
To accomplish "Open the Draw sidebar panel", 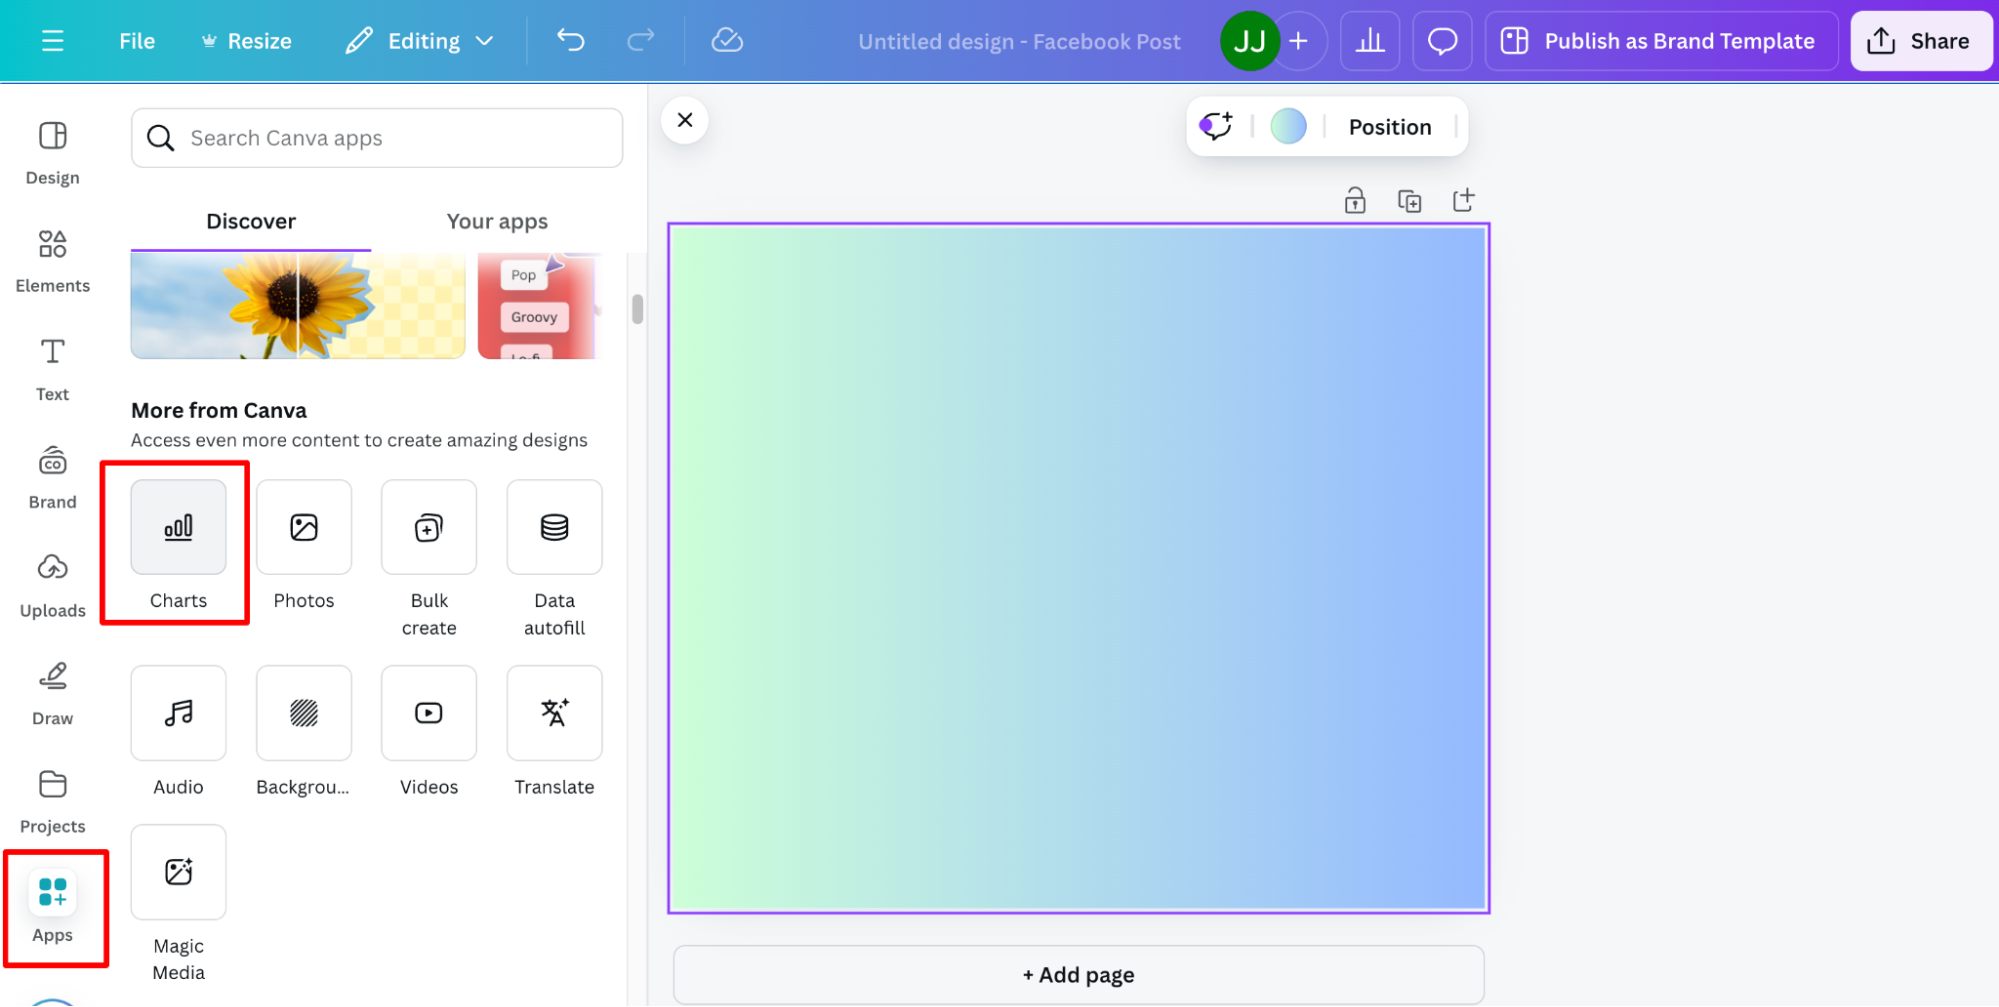I will click(53, 694).
